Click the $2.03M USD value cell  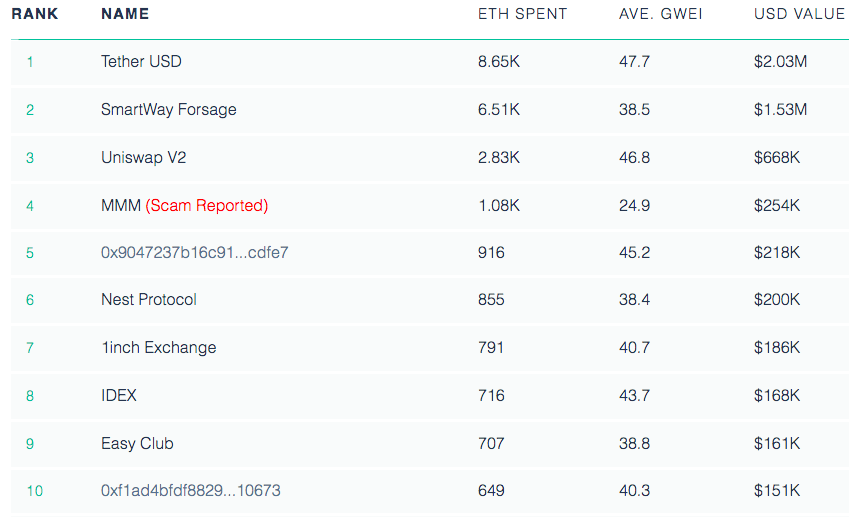[x=780, y=62]
